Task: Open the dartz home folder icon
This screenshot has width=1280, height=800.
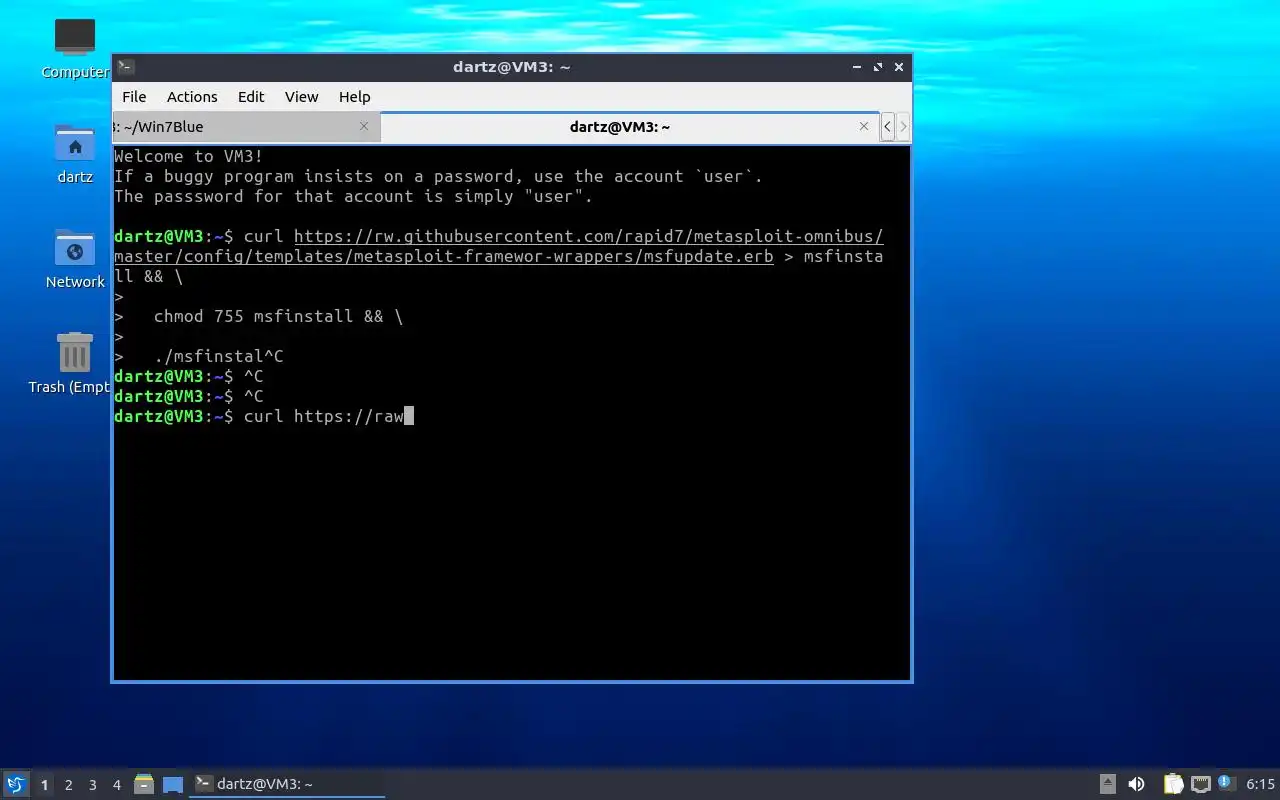Action: point(75,155)
